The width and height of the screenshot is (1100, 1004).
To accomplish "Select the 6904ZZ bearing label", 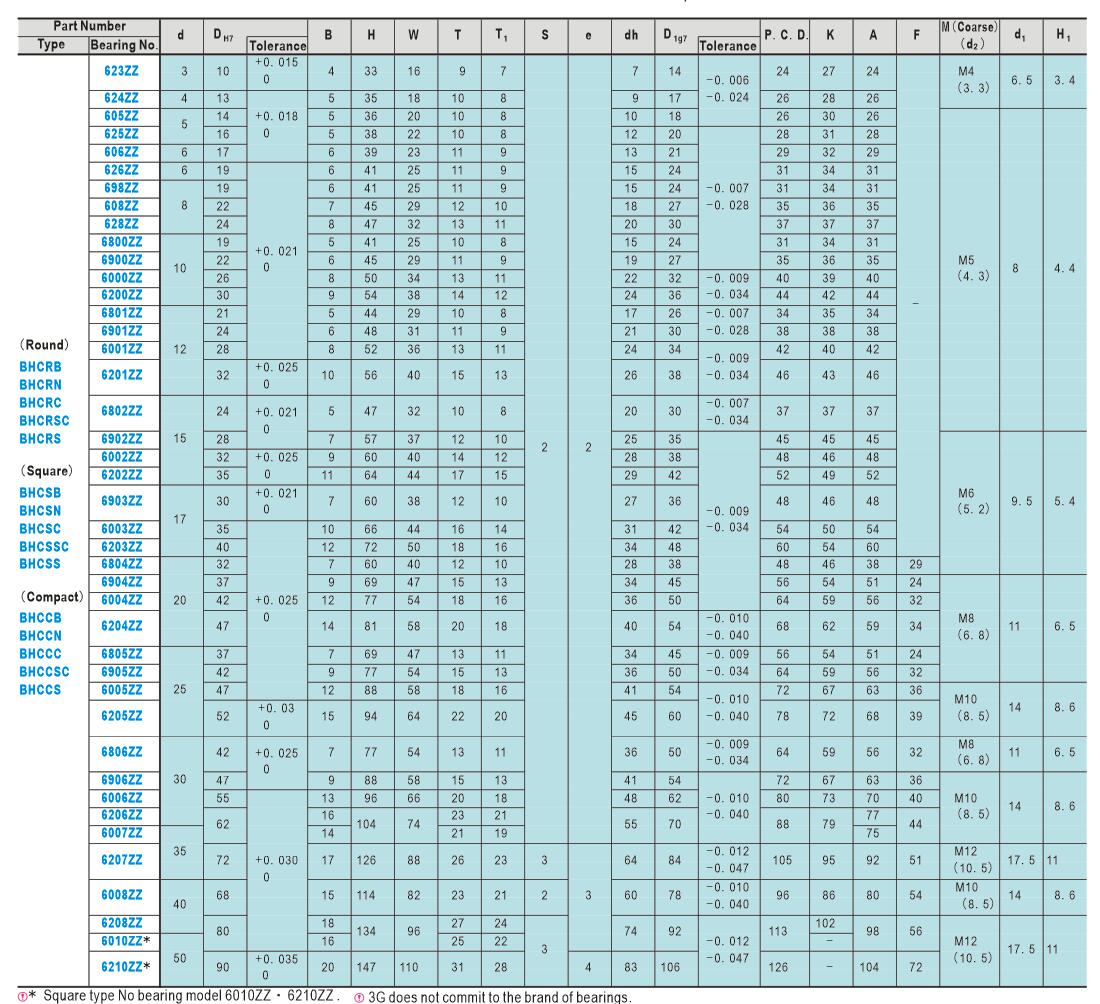I will [121, 582].
